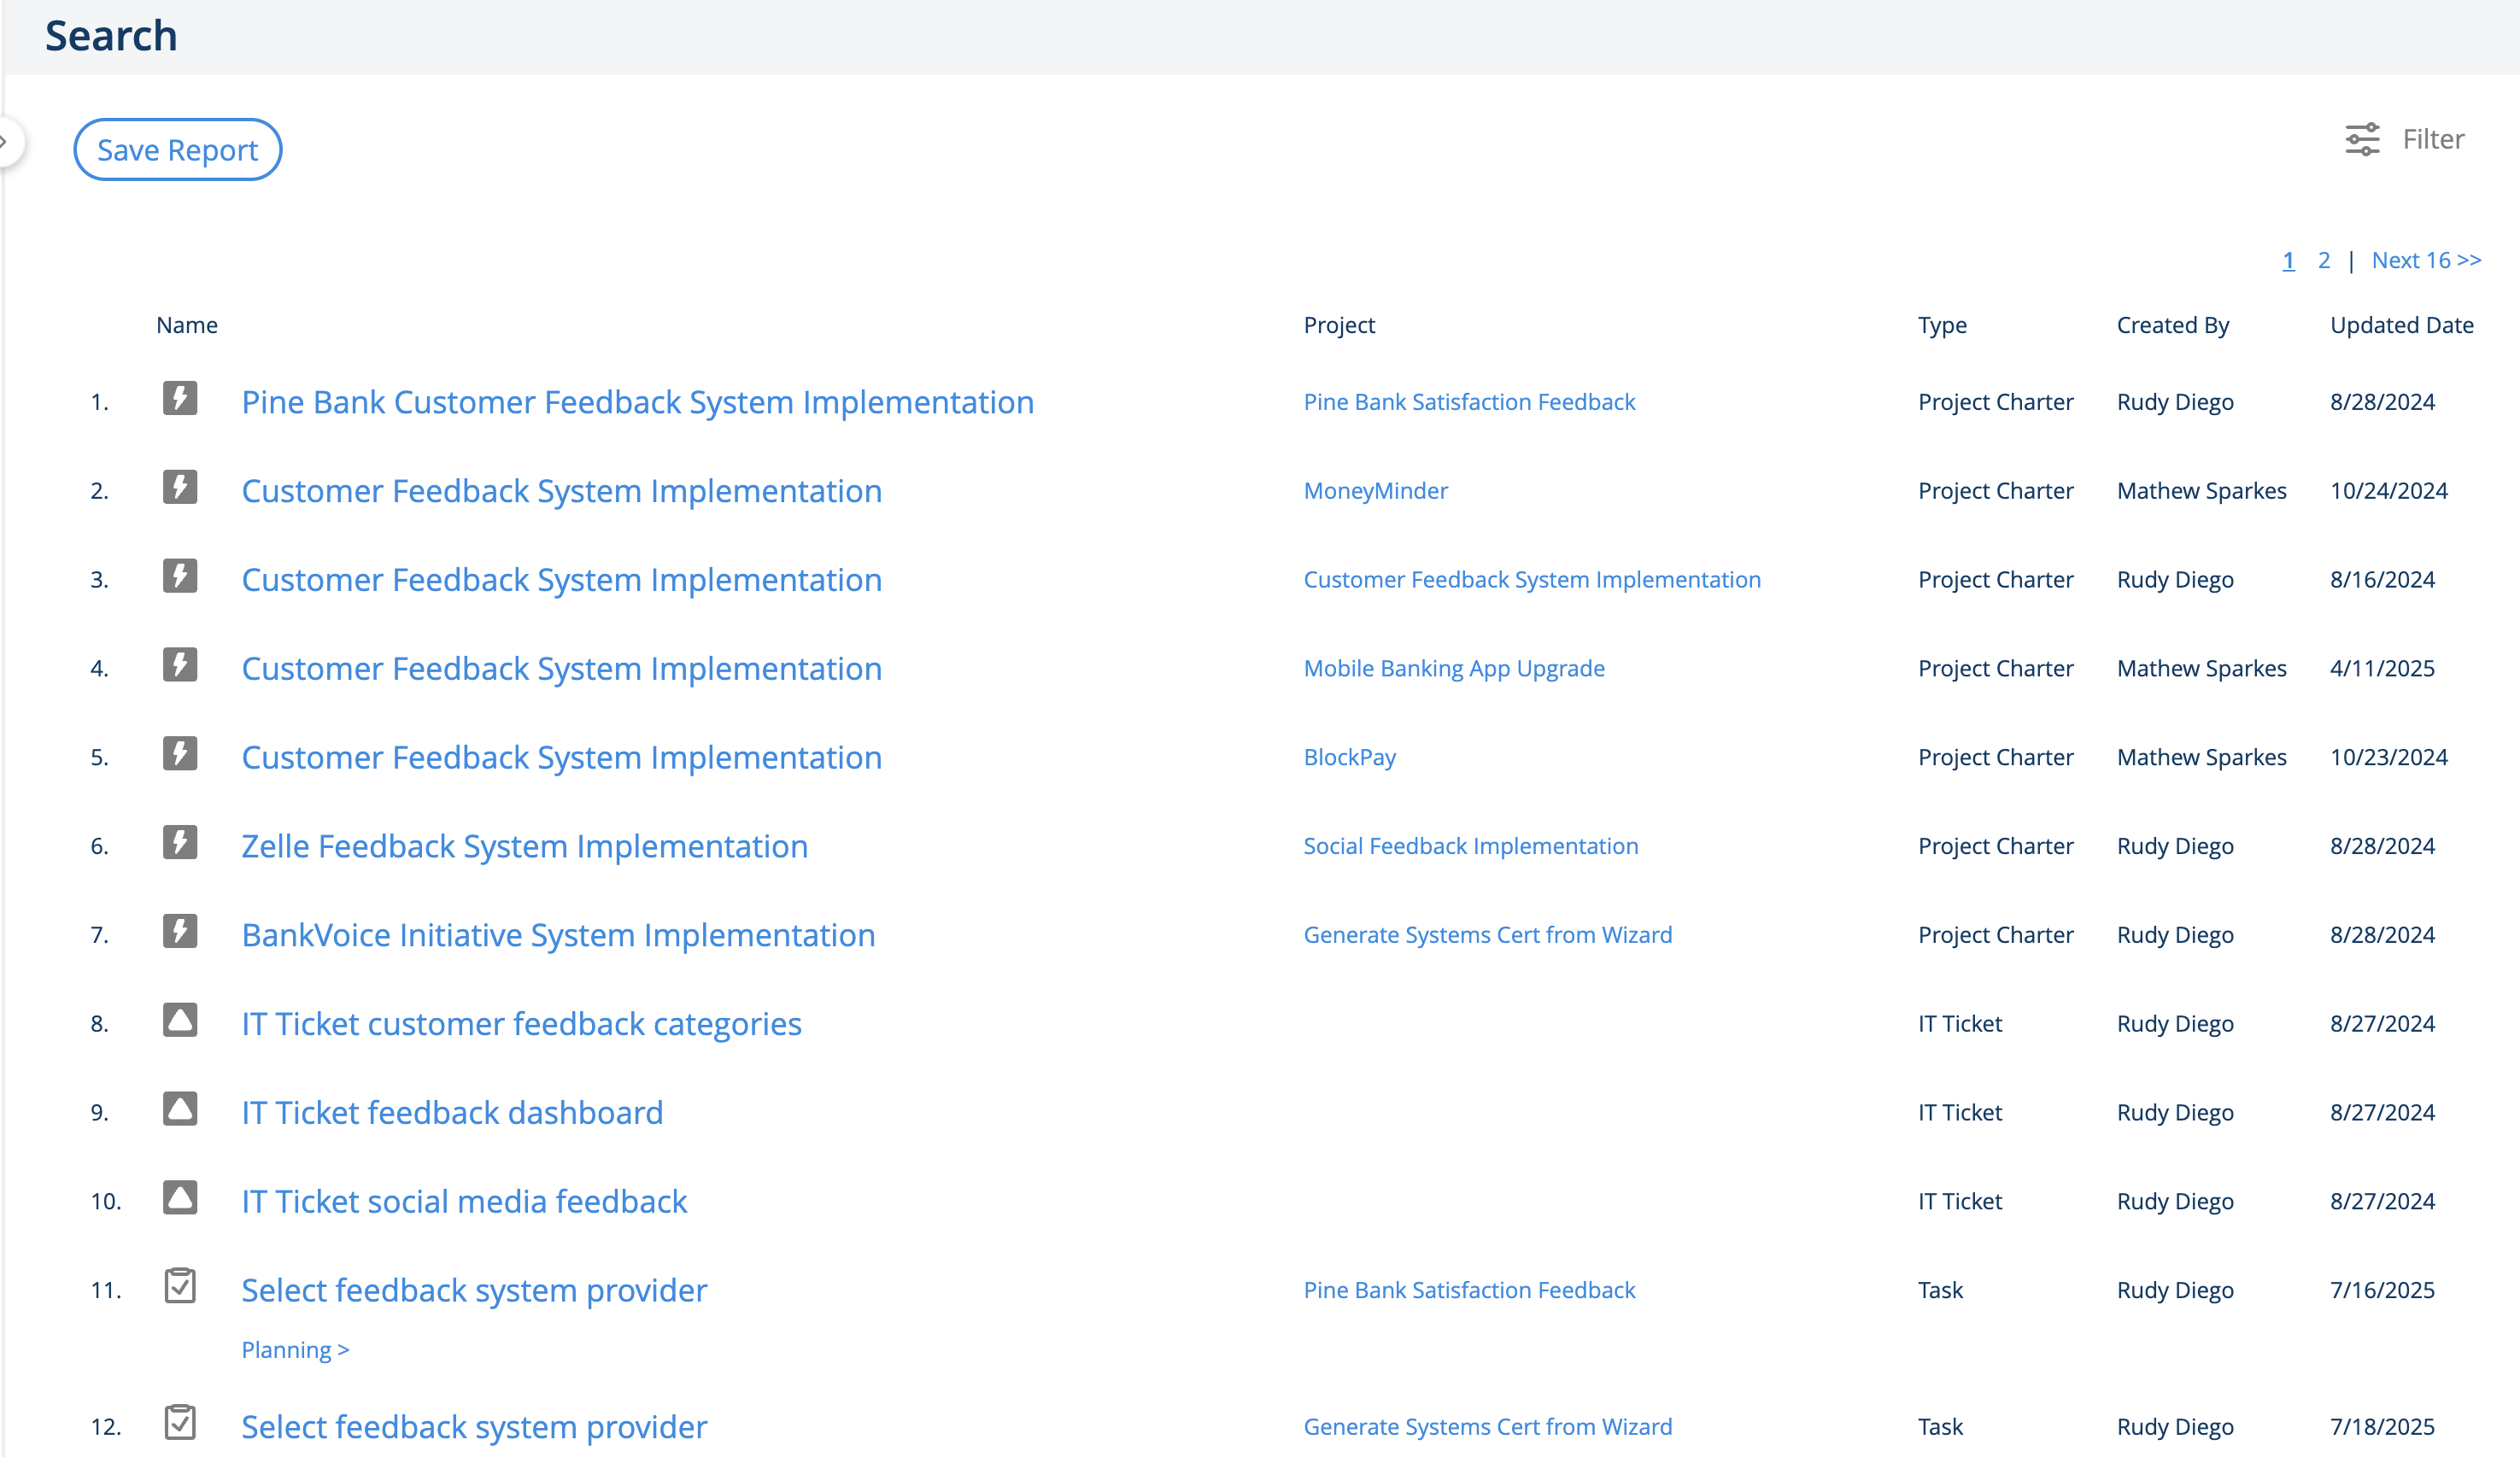The height and width of the screenshot is (1457, 2520).
Task: Open Select feedback system provider in row 11
Action: (474, 1291)
